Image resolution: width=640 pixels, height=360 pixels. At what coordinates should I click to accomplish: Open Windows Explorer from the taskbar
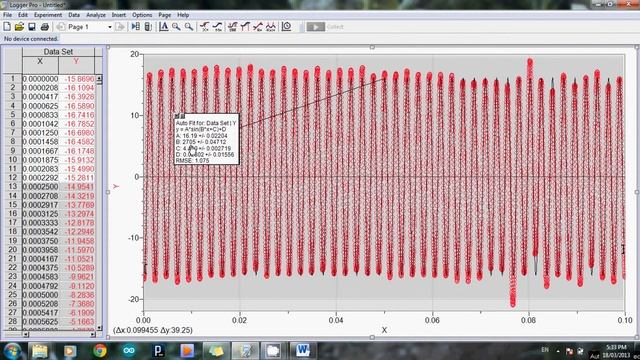[40, 351]
